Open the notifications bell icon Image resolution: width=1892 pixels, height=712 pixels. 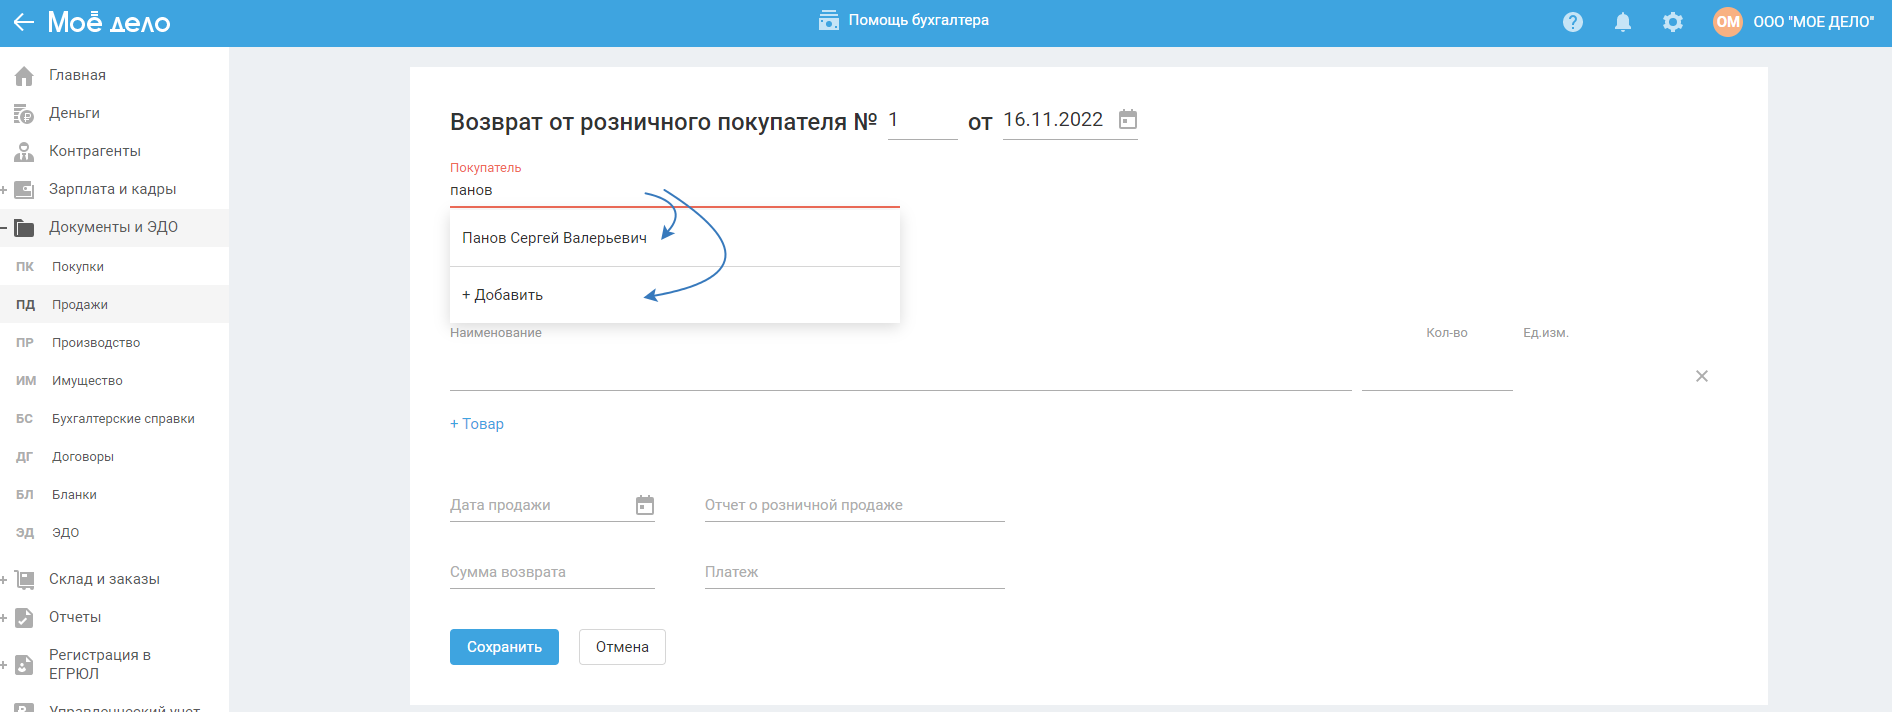click(x=1623, y=22)
